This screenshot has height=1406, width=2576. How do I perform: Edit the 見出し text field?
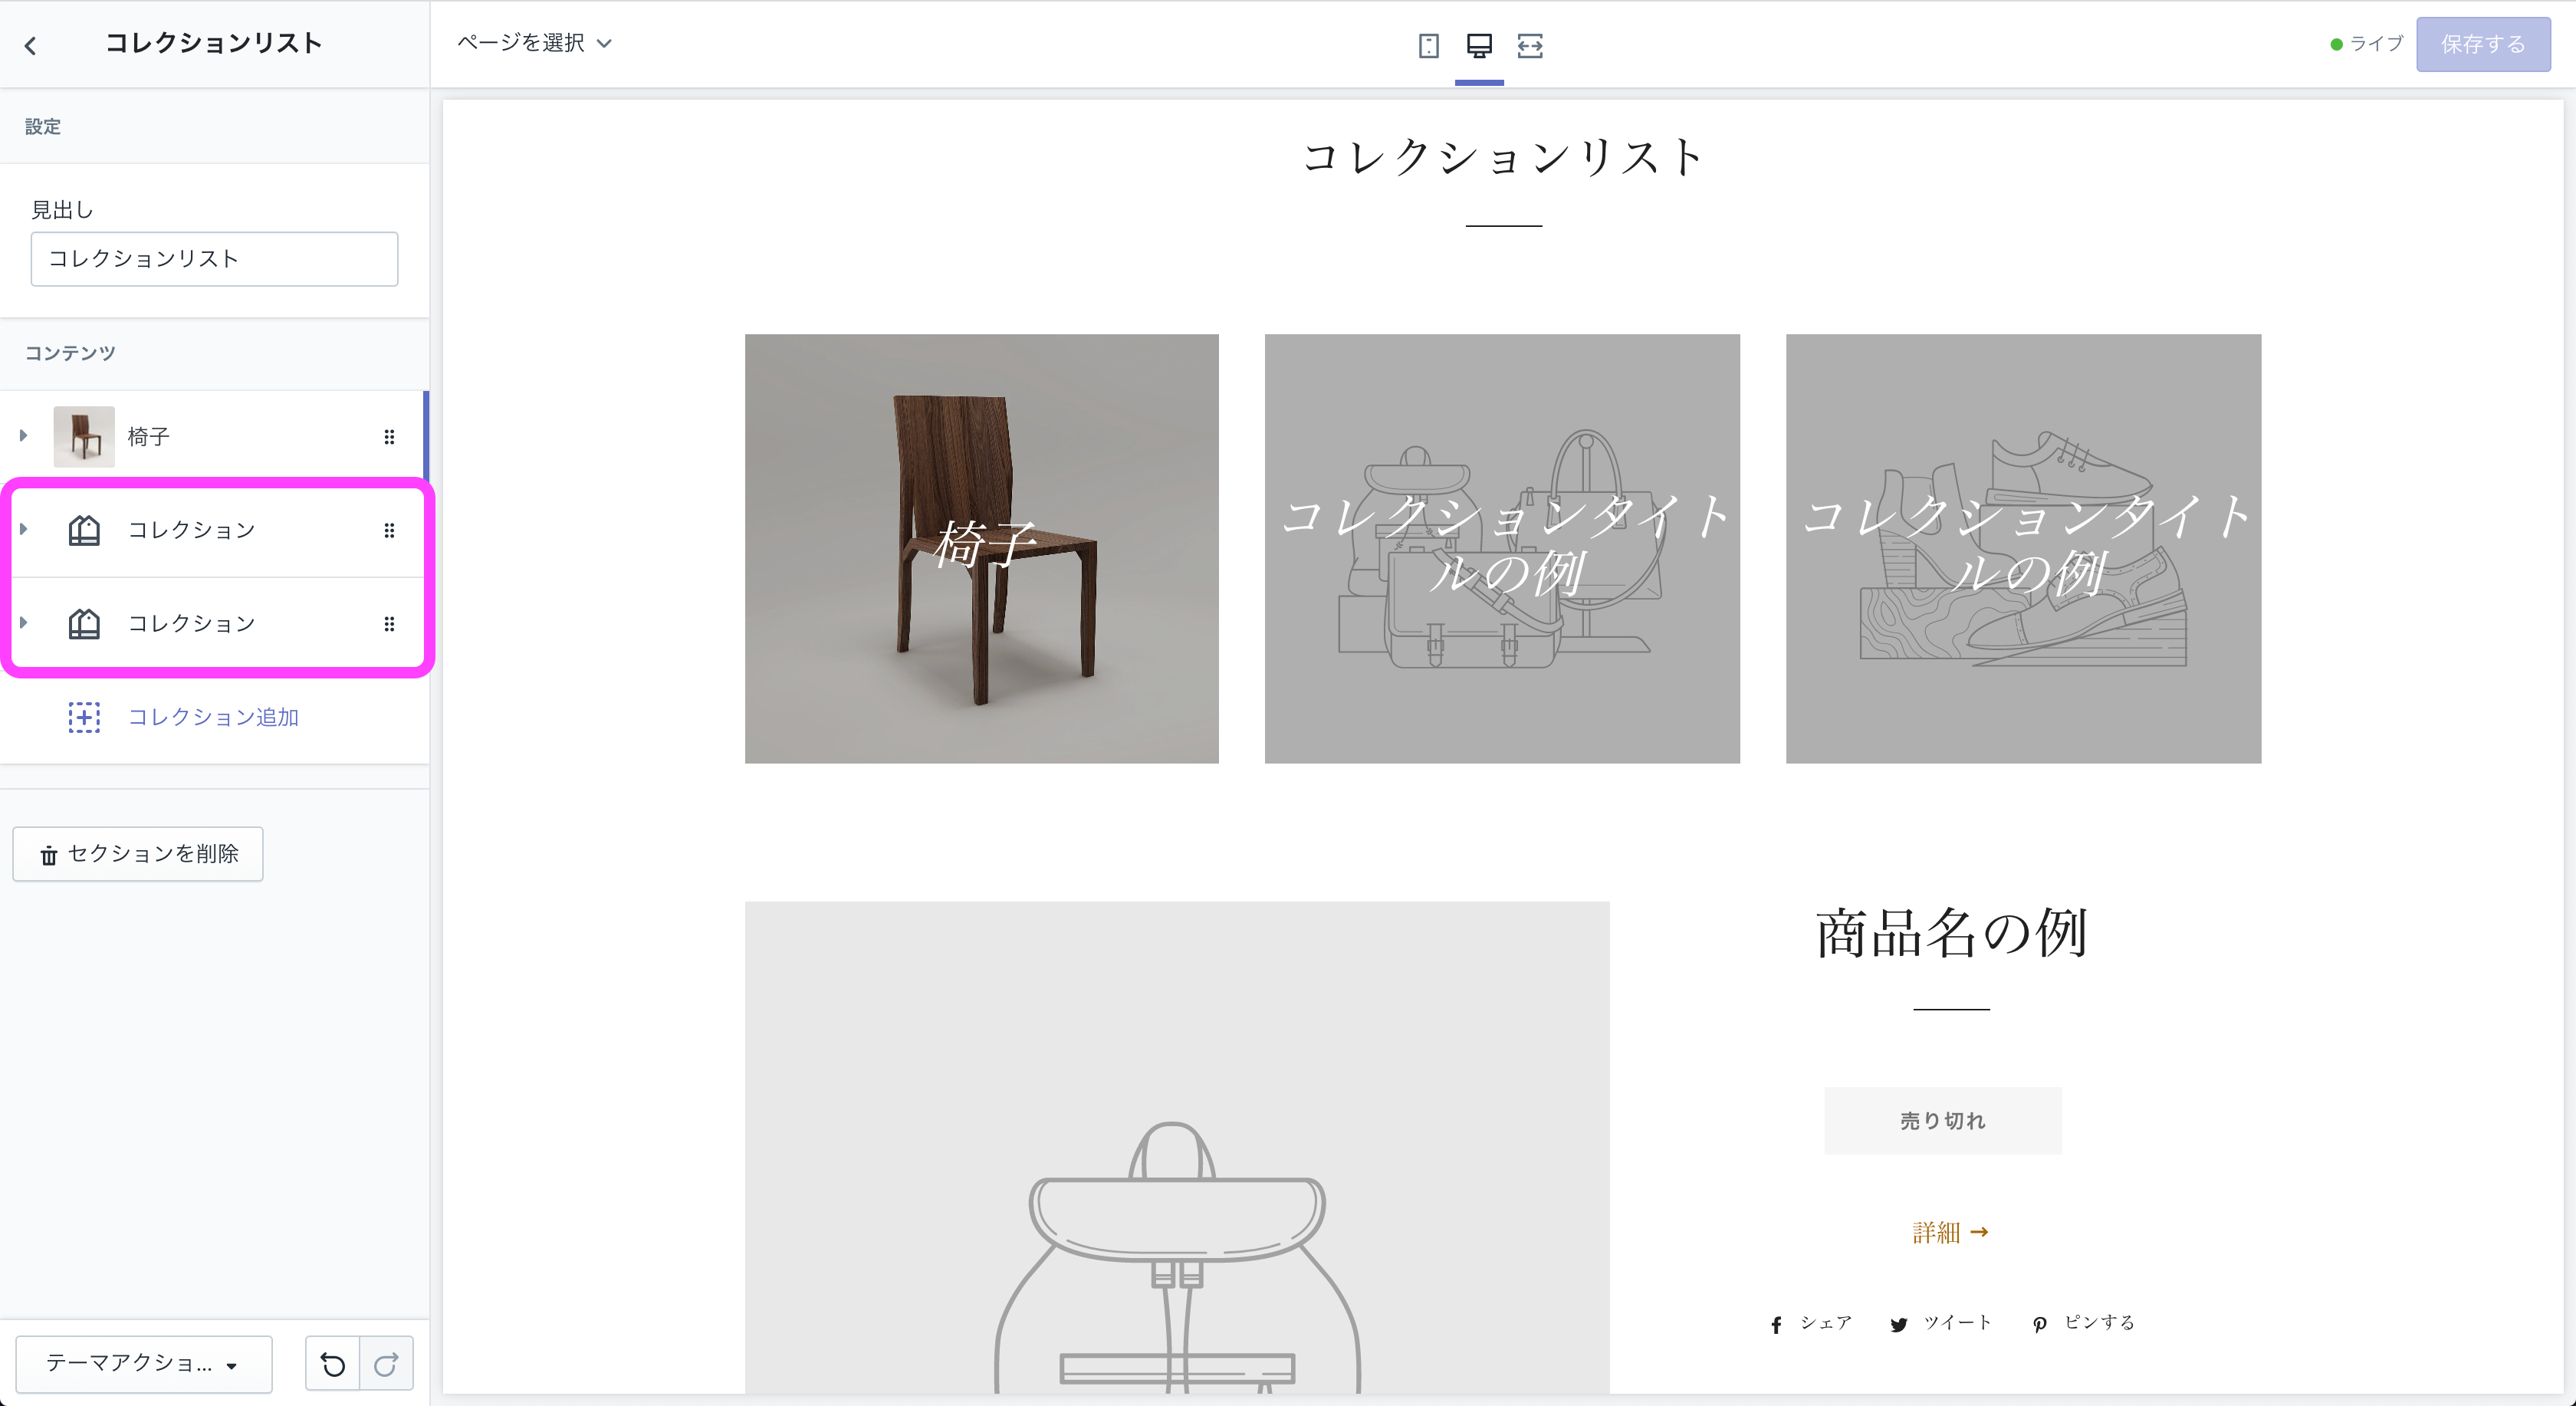point(214,258)
